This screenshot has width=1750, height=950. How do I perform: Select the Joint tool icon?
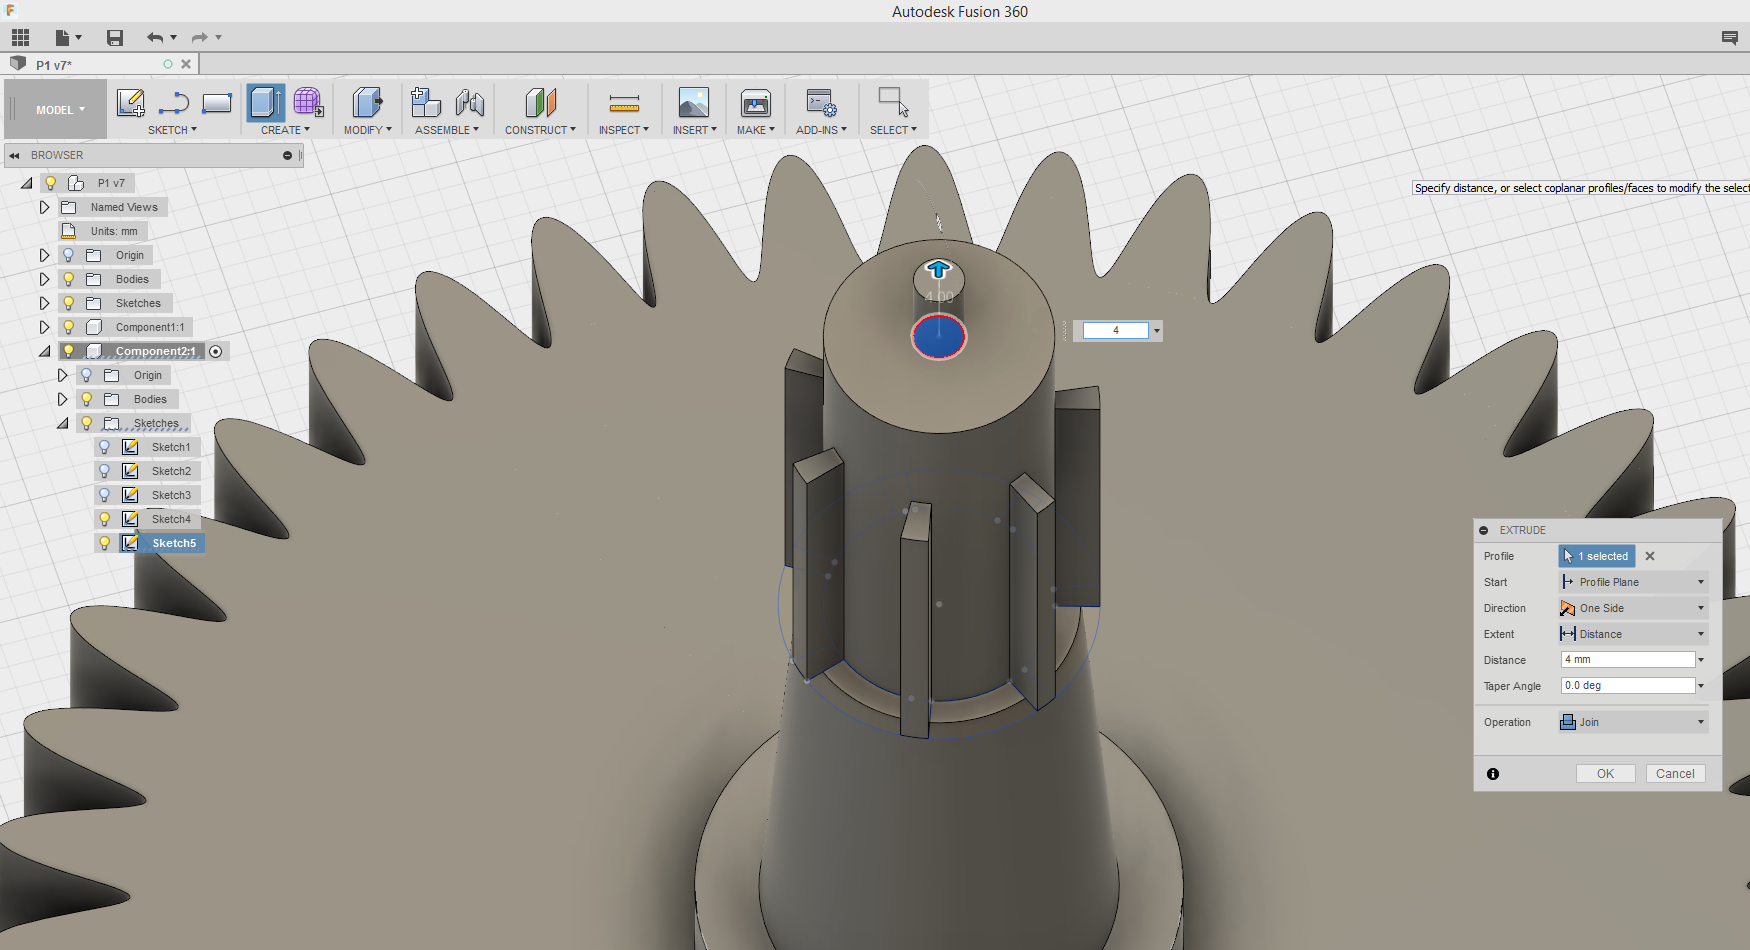pyautogui.click(x=469, y=103)
